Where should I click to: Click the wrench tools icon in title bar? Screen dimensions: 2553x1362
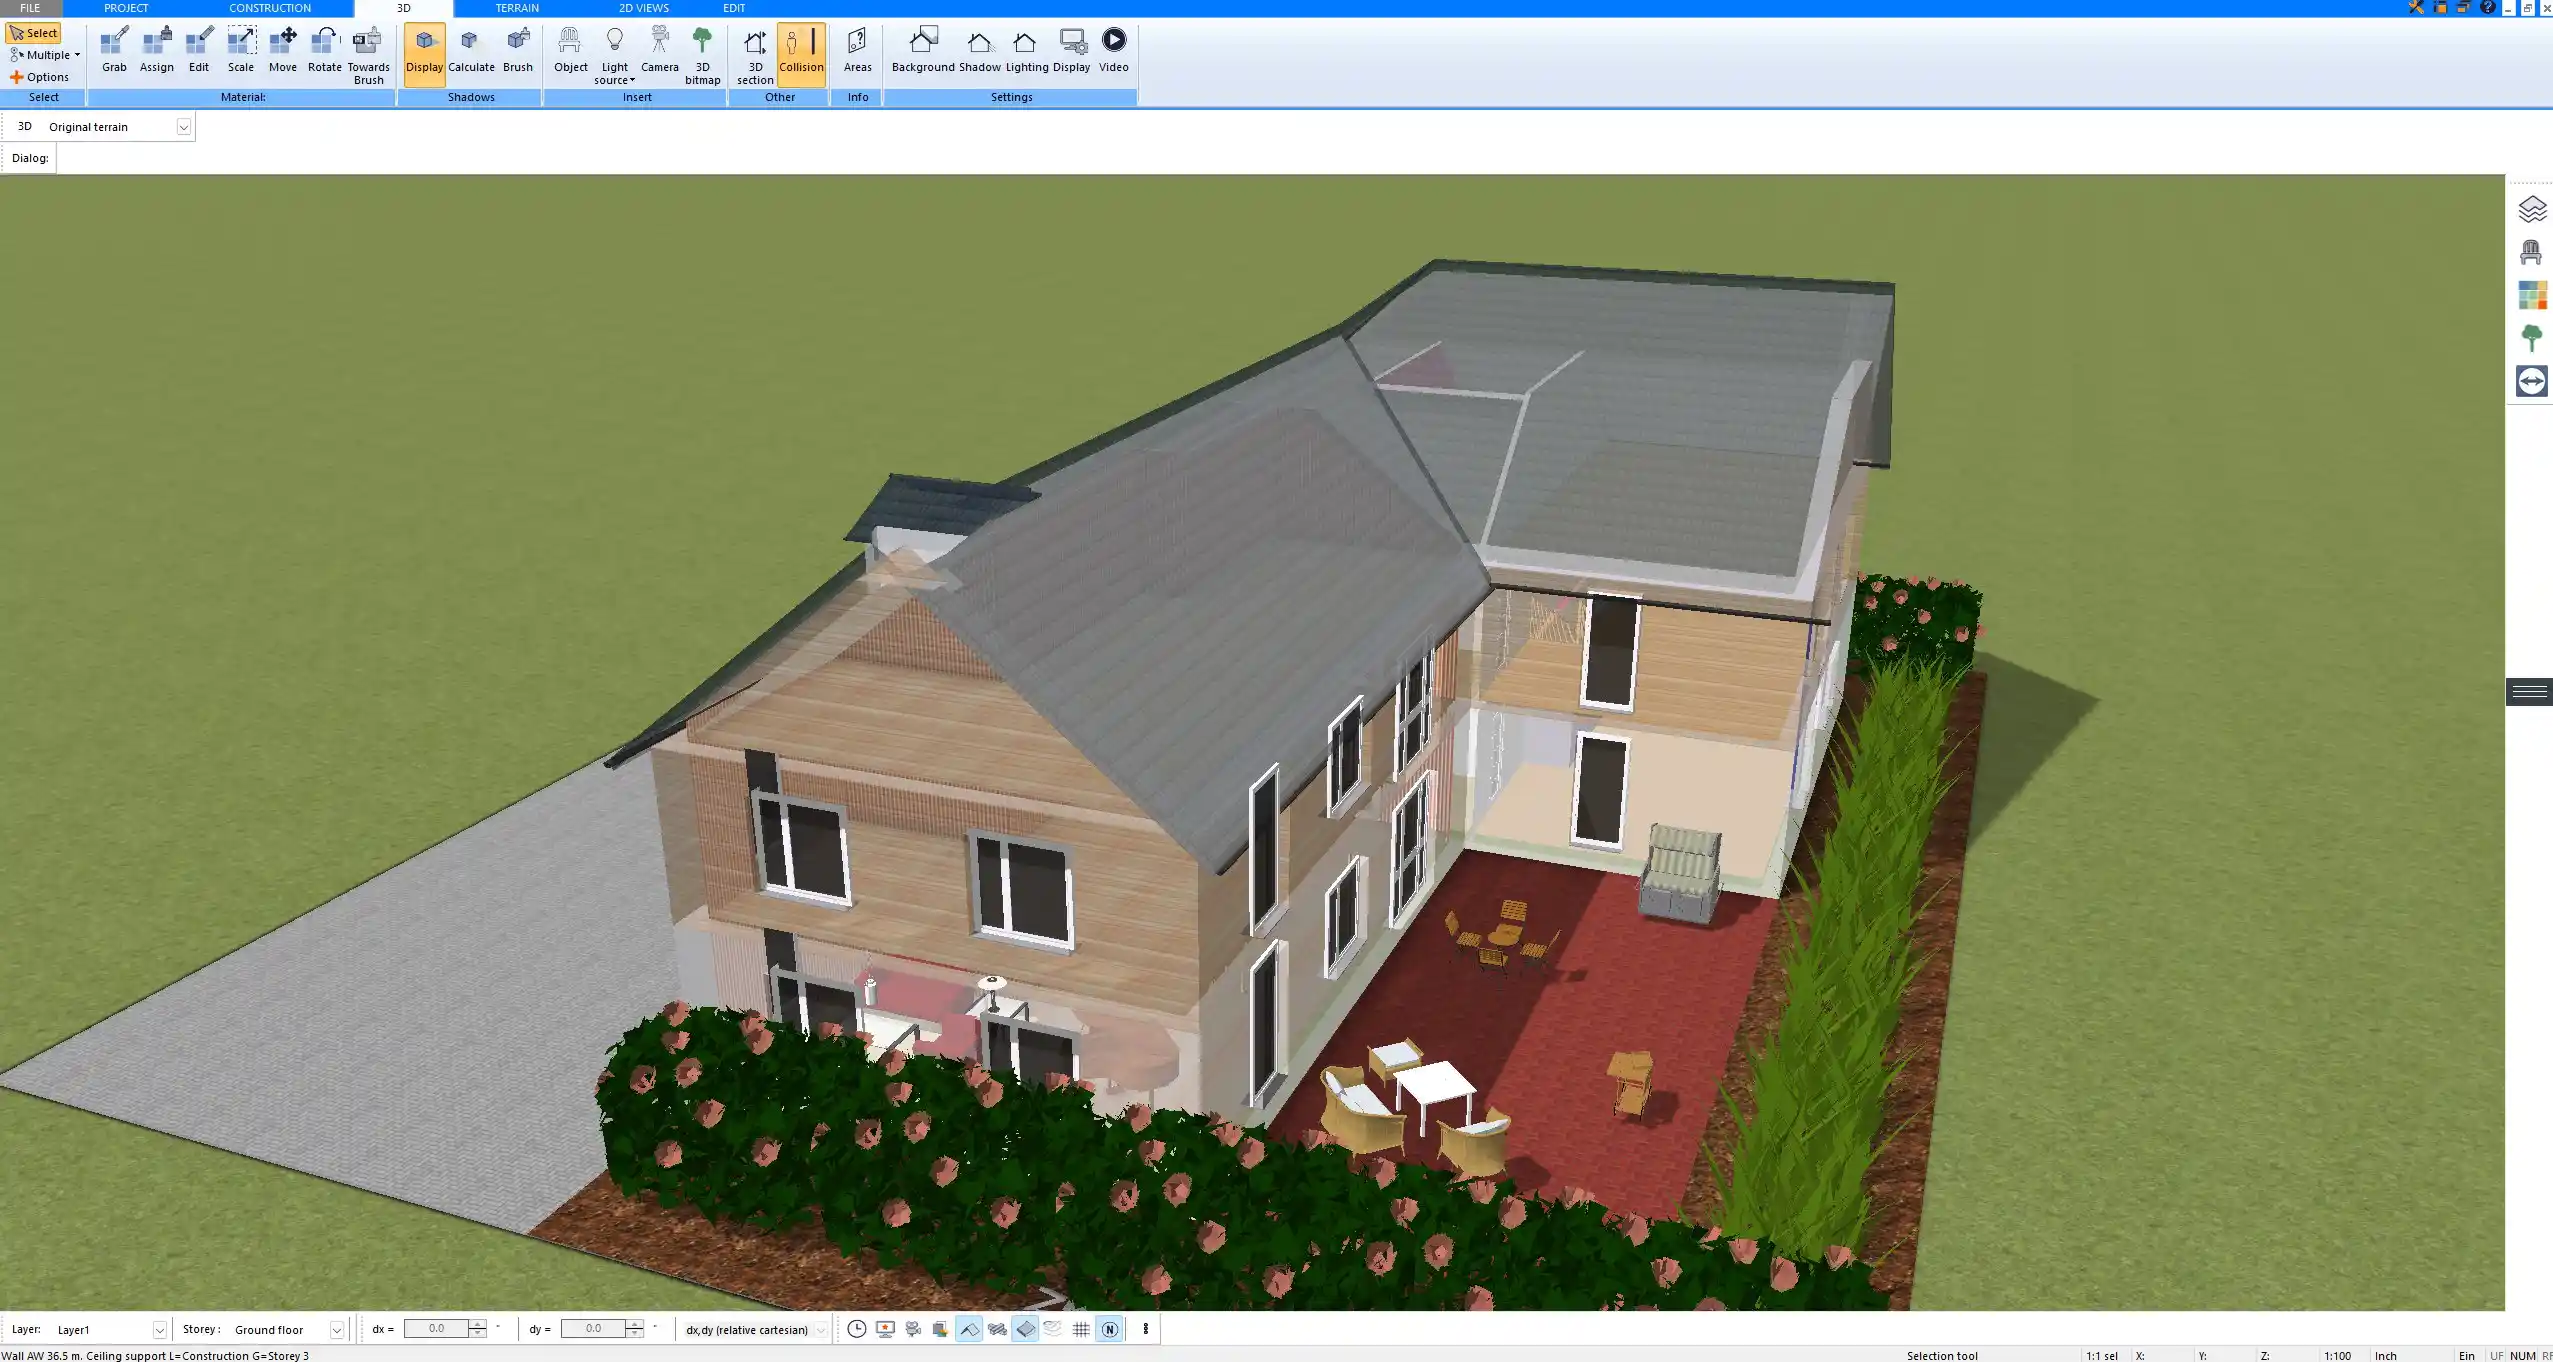[2416, 7]
